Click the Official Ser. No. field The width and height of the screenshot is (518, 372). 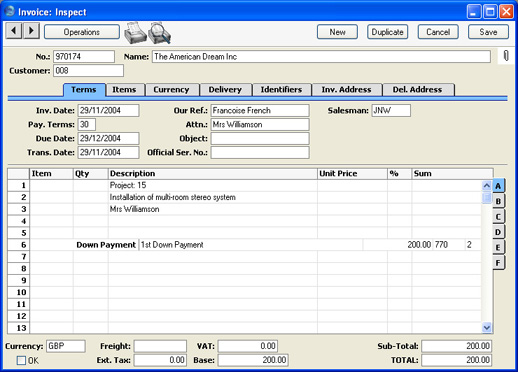coord(260,152)
